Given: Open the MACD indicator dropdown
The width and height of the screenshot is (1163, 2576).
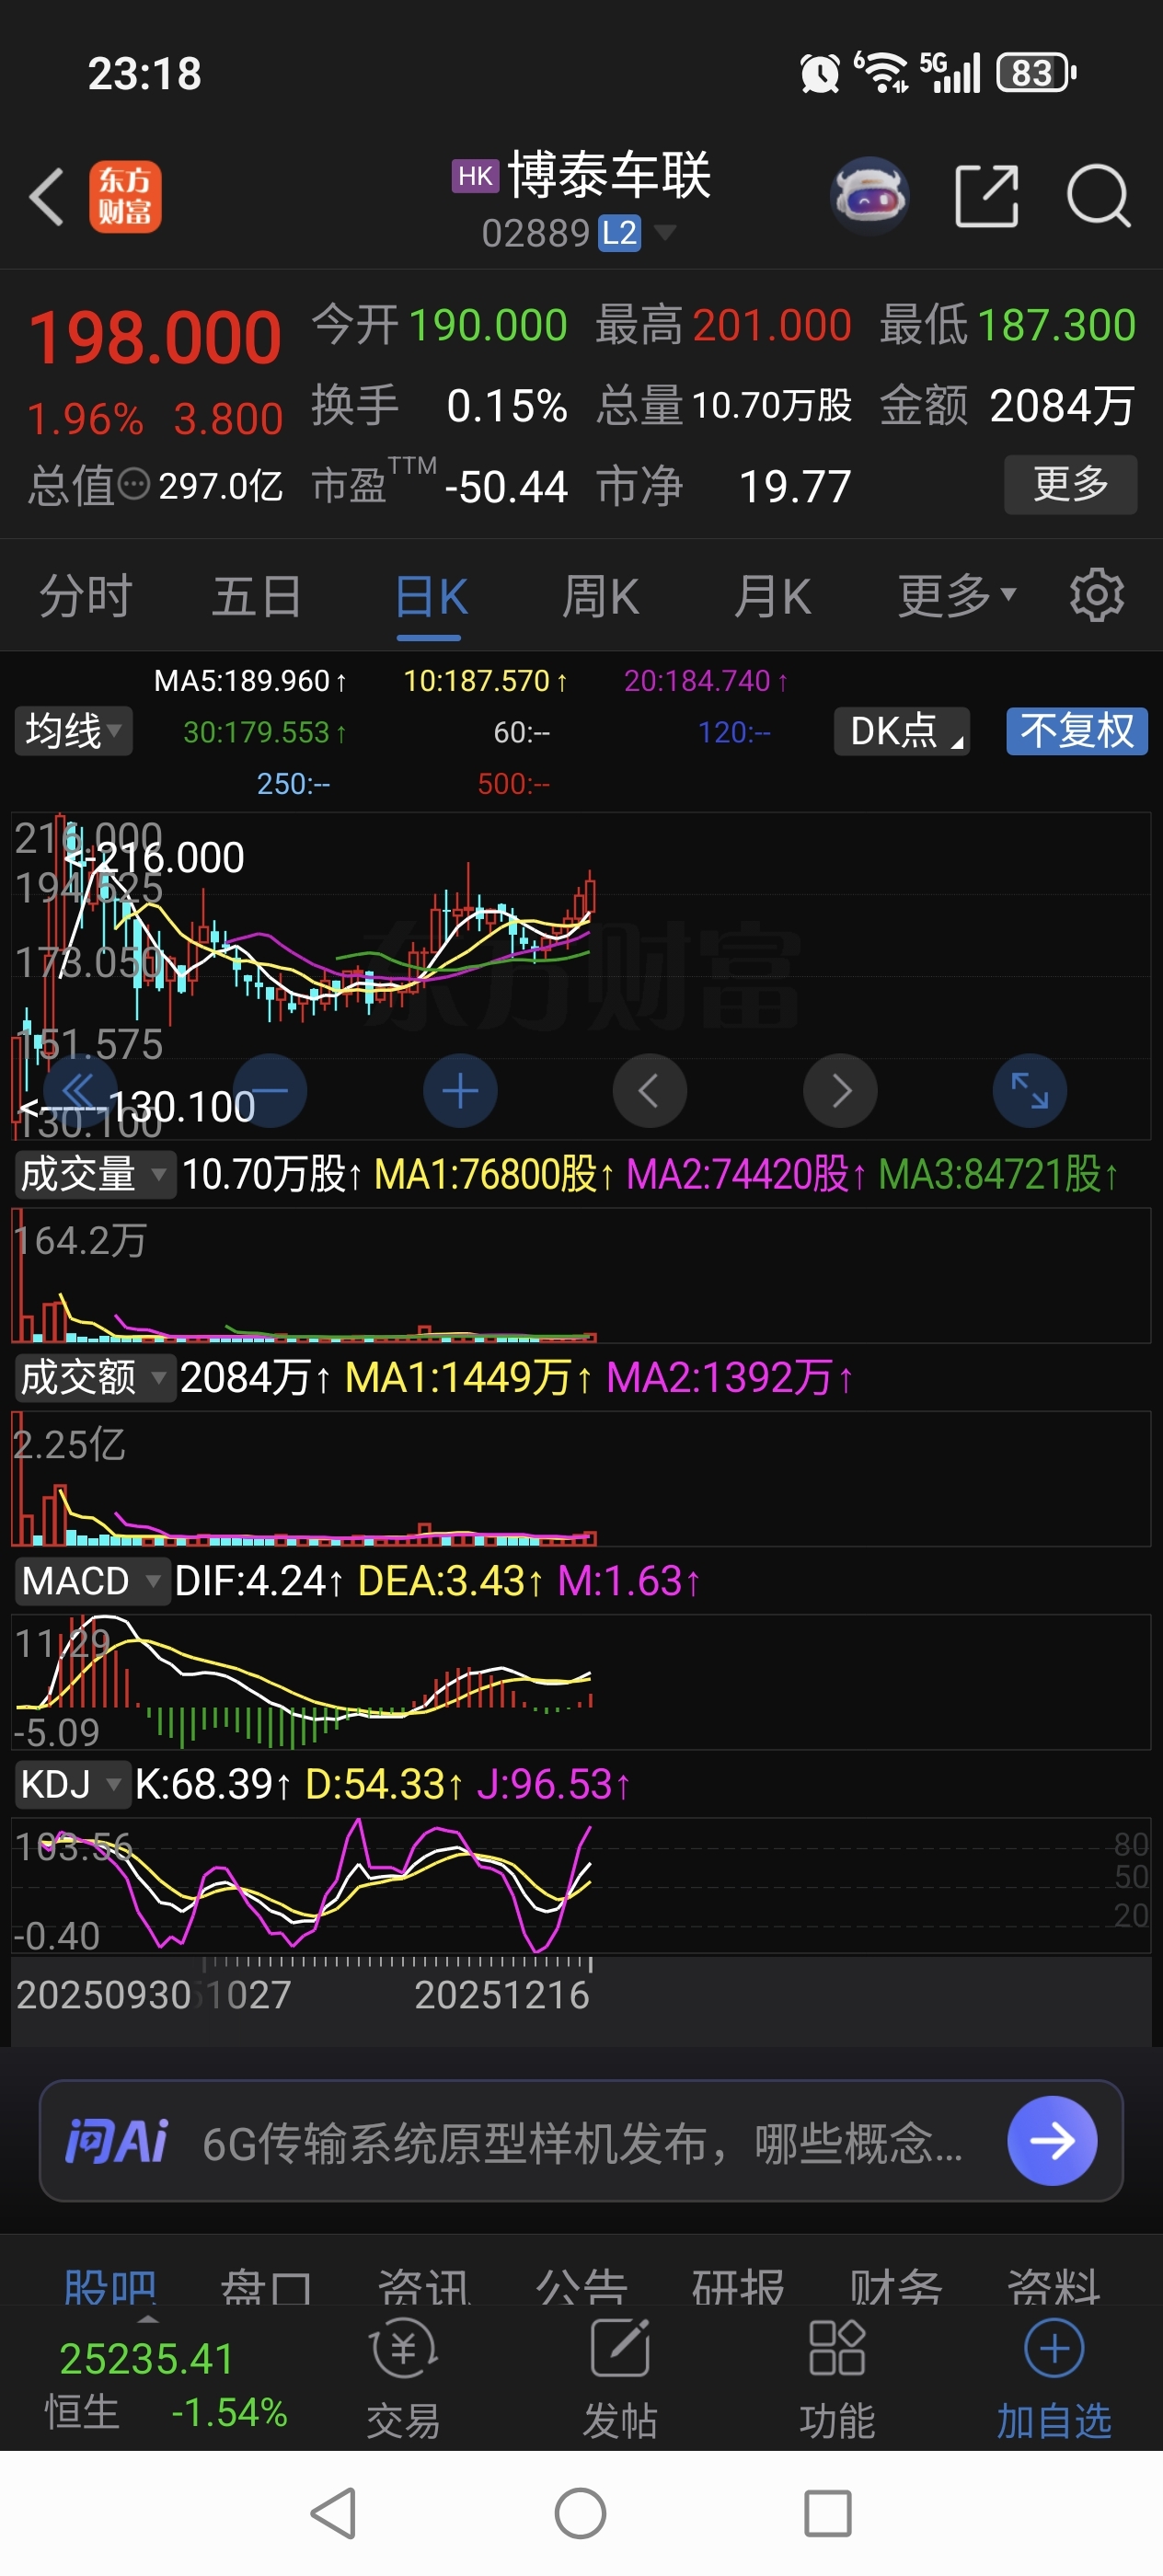Looking at the screenshot, I should 92,1581.
